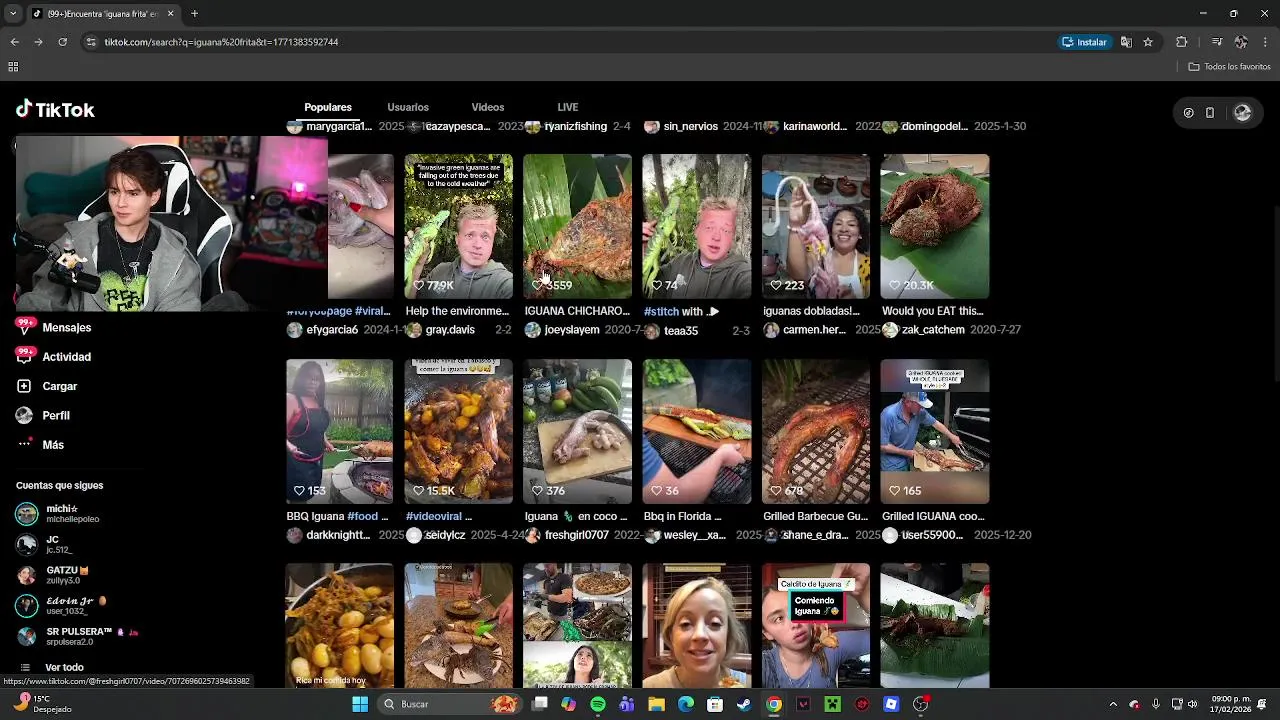This screenshot has height=720, width=1280.
Task: Open the tab search dropdown
Action: point(13,14)
